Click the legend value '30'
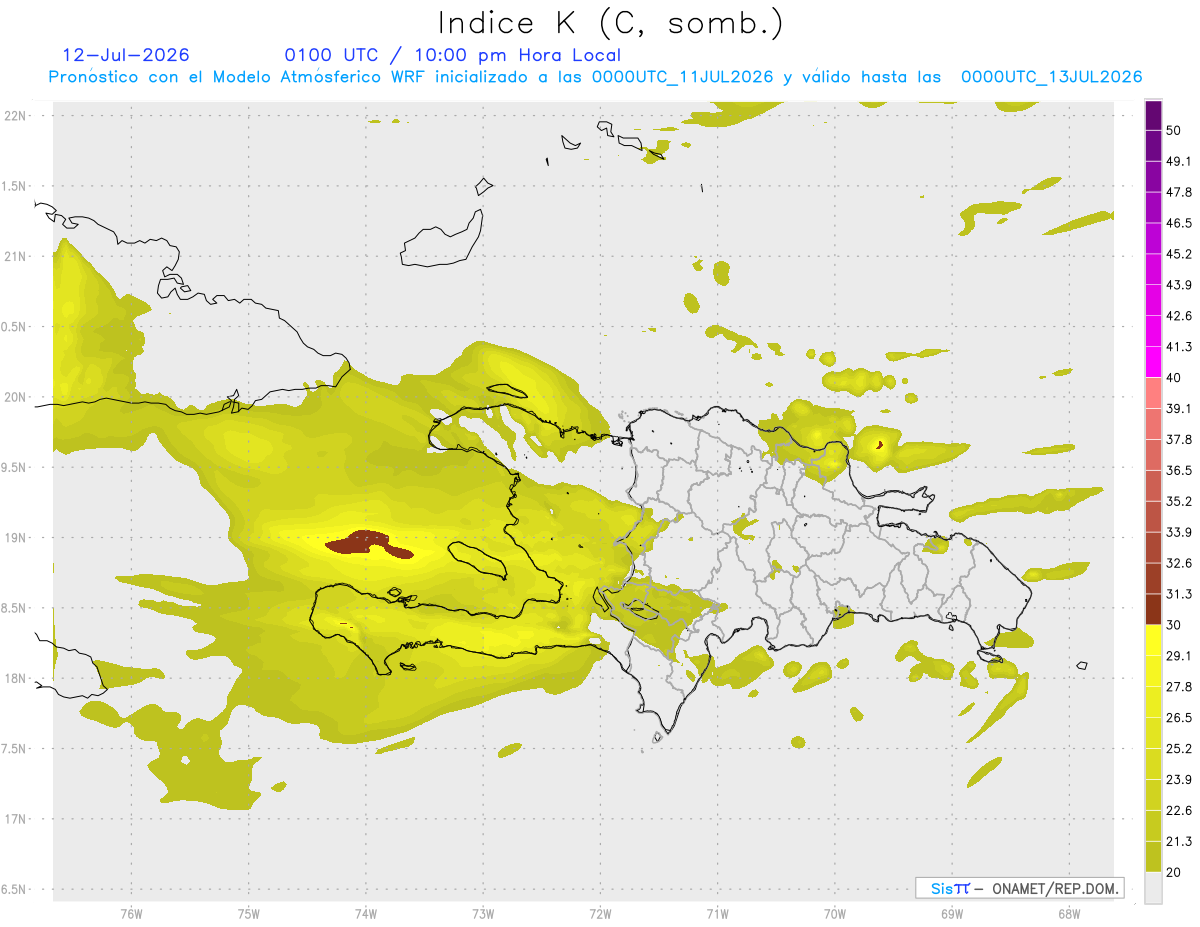 tap(1175, 625)
